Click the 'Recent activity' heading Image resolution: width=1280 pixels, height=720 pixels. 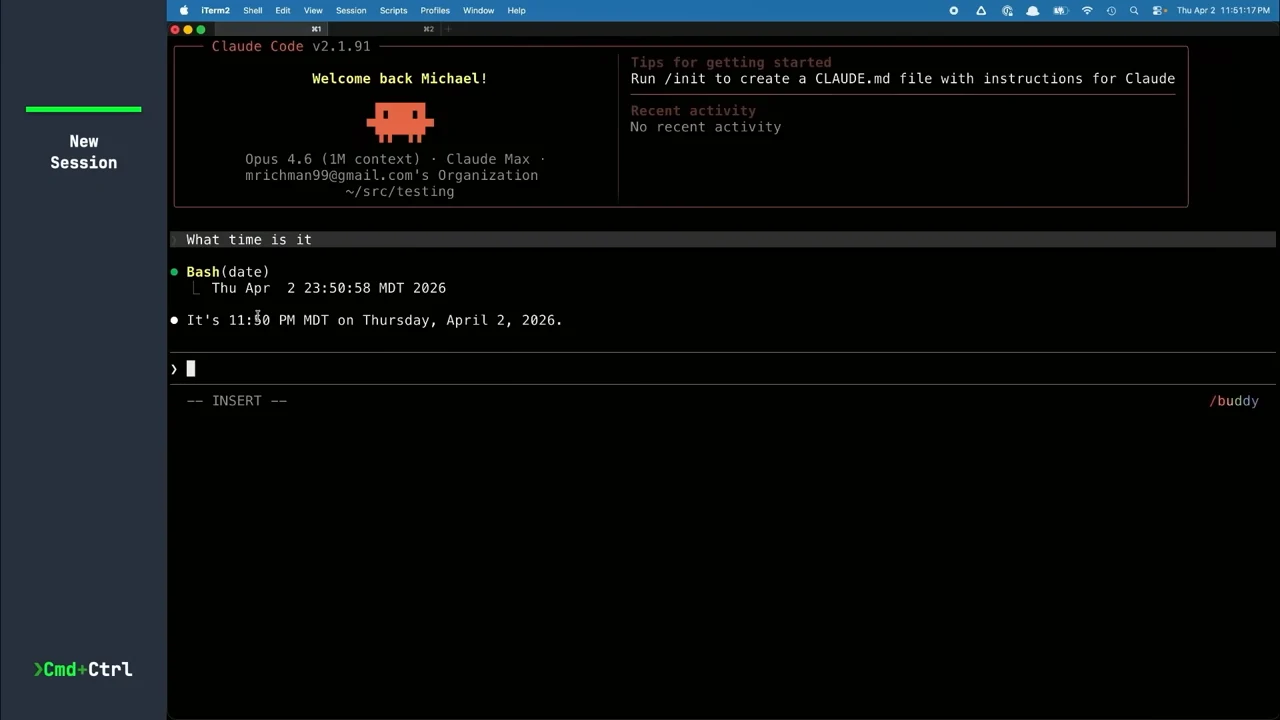(693, 111)
